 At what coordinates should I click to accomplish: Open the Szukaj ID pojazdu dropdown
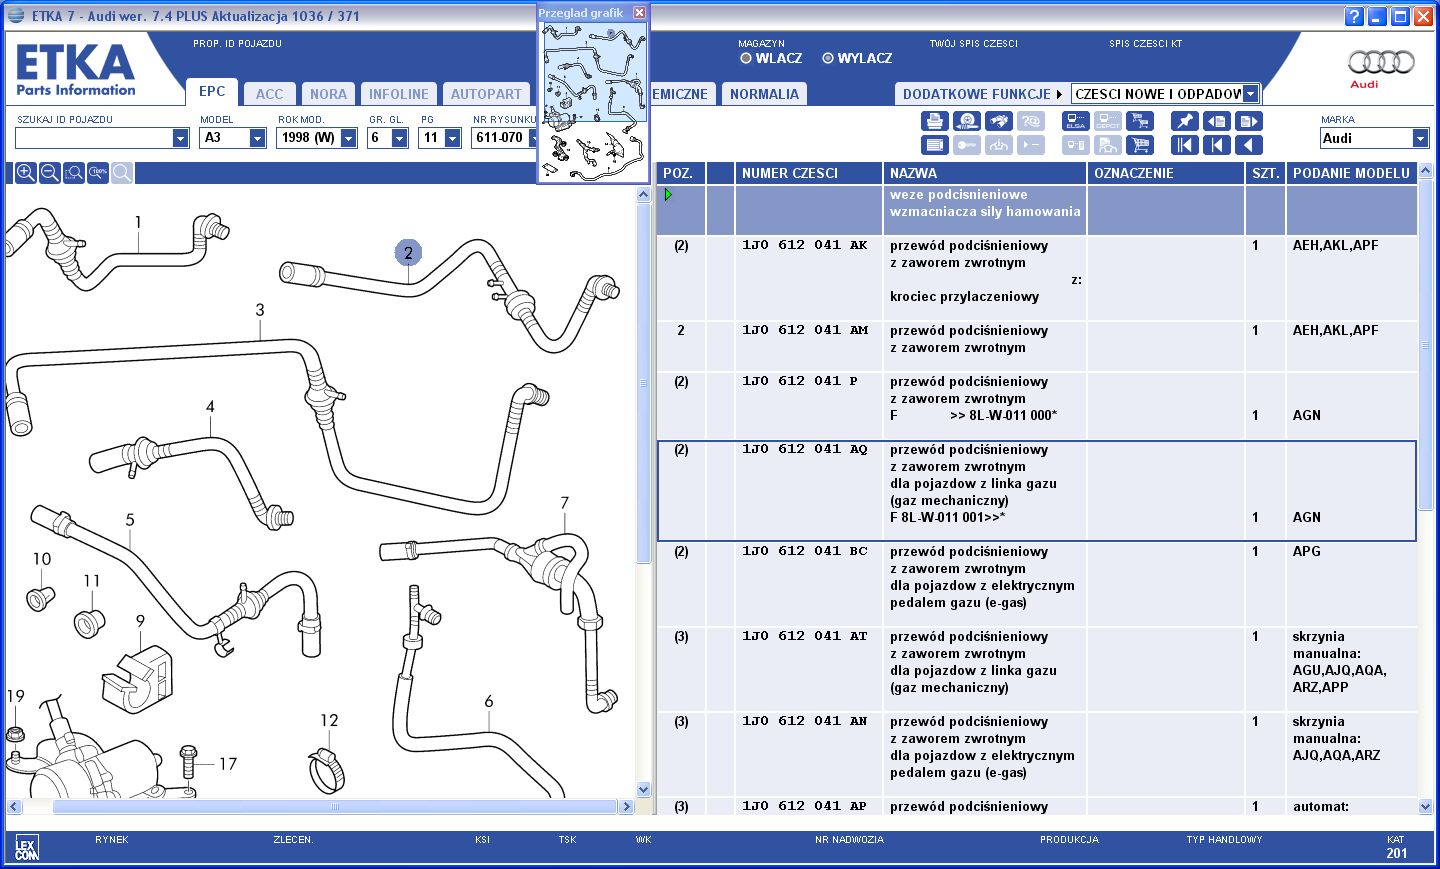[180, 138]
